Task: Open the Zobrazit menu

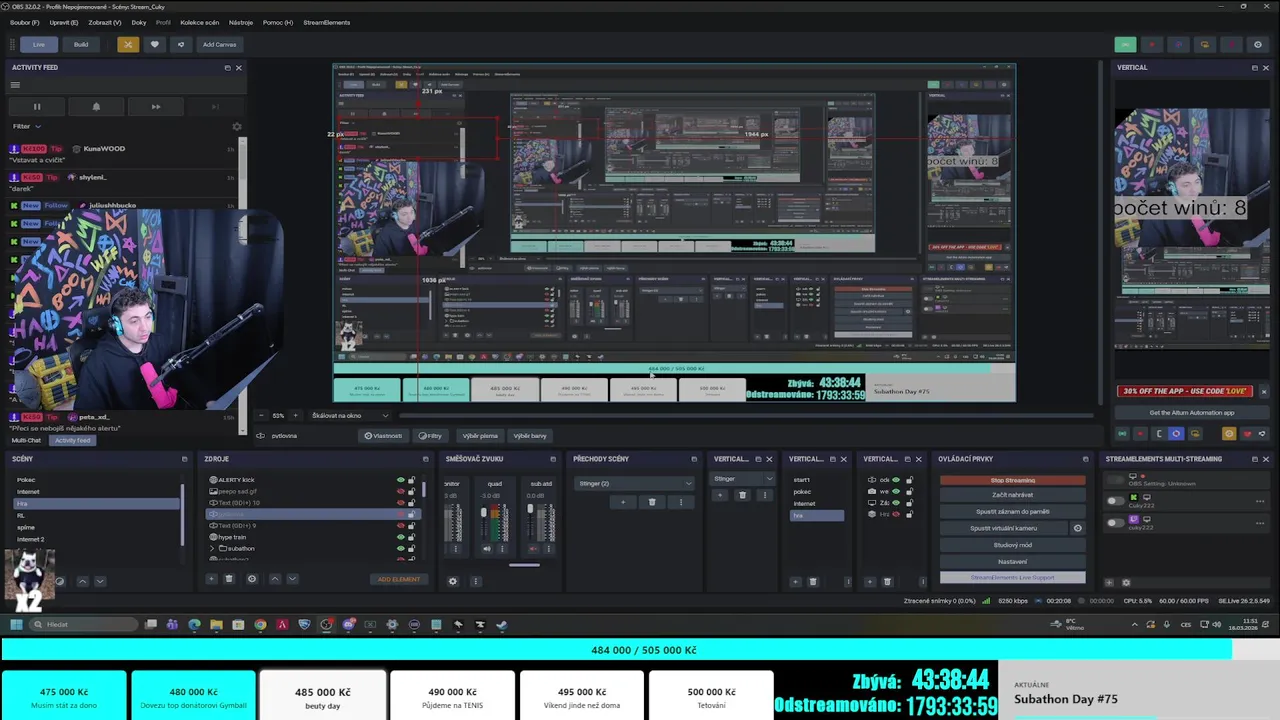Action: pos(105,22)
